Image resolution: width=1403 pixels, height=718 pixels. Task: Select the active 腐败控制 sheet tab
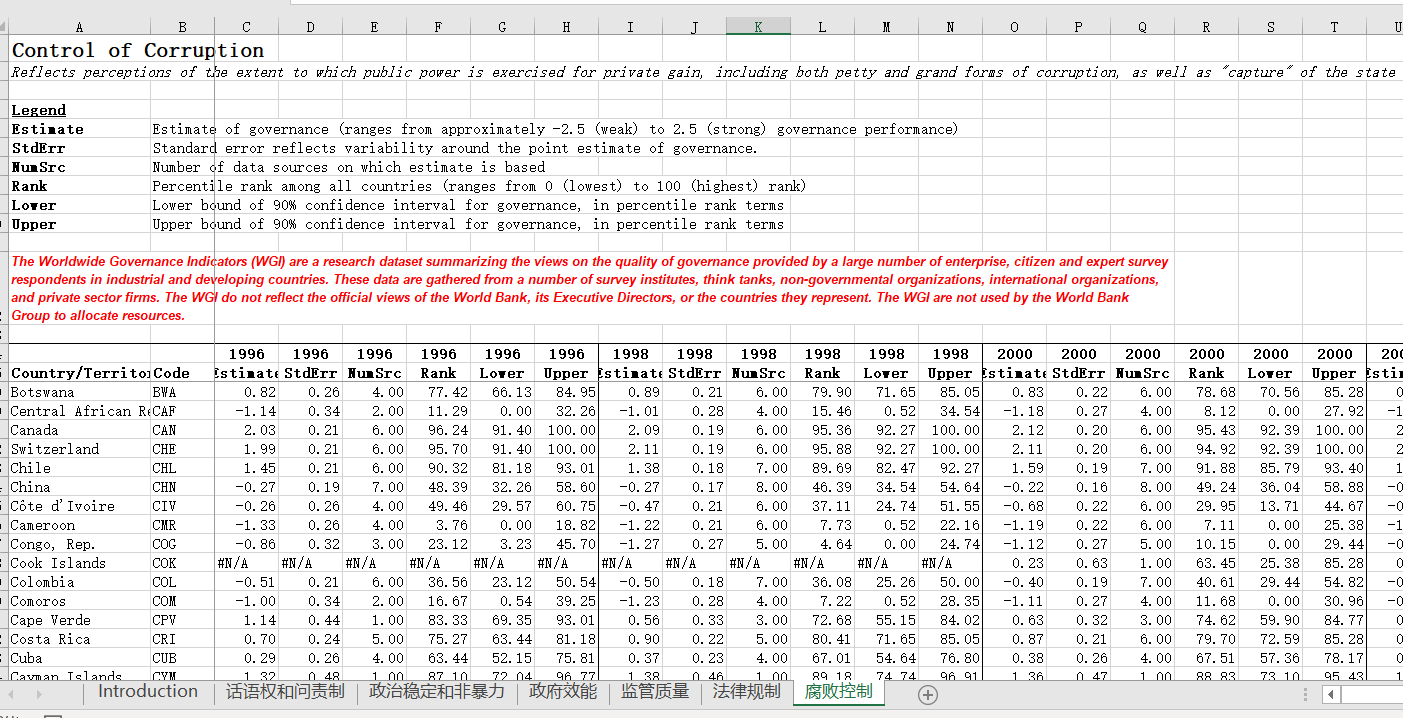[839, 691]
